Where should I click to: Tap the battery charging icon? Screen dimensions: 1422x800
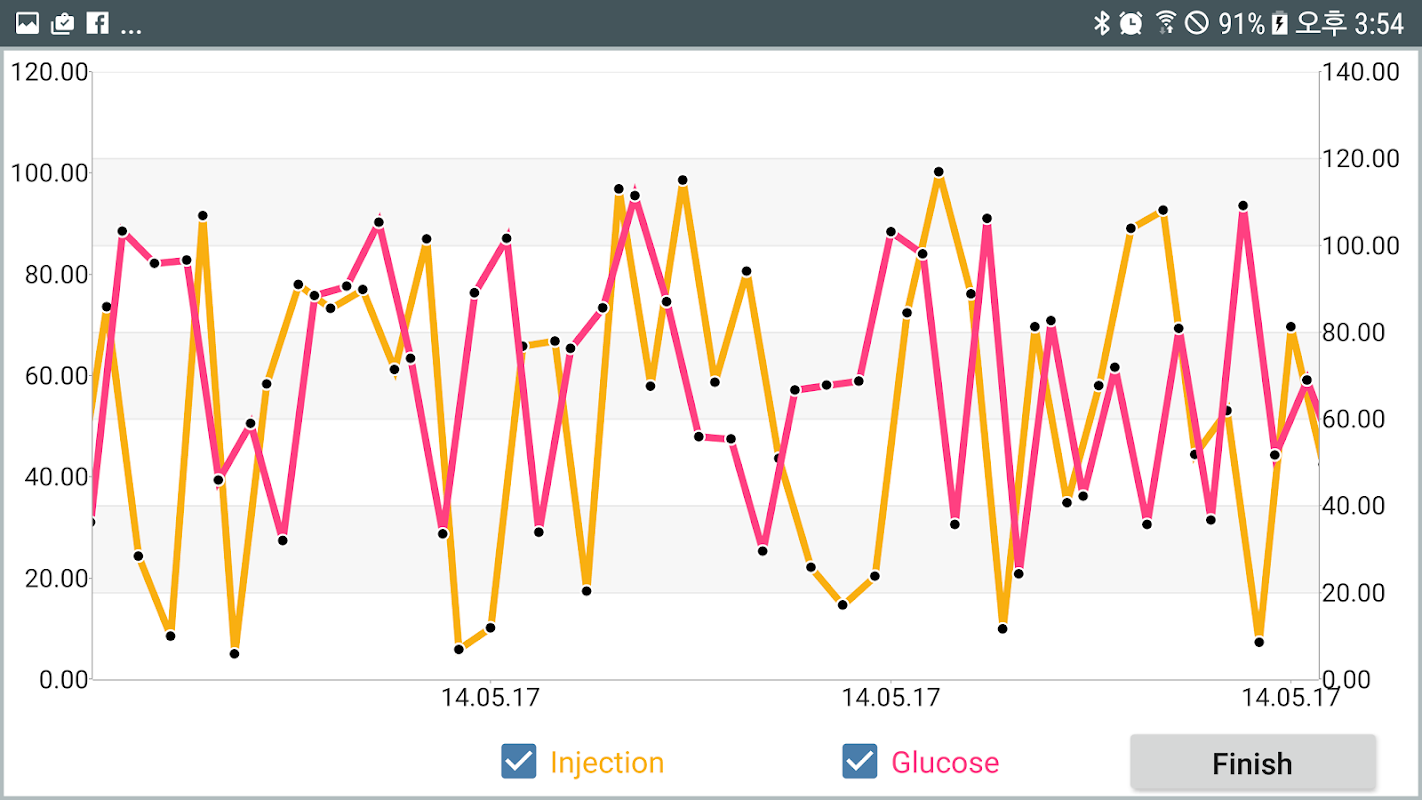tap(1279, 23)
